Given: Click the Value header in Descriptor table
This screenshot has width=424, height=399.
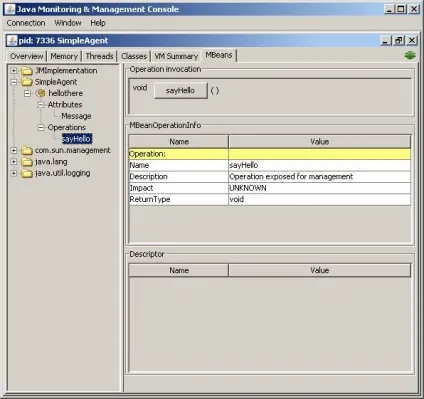Looking at the screenshot, I should click(320, 270).
